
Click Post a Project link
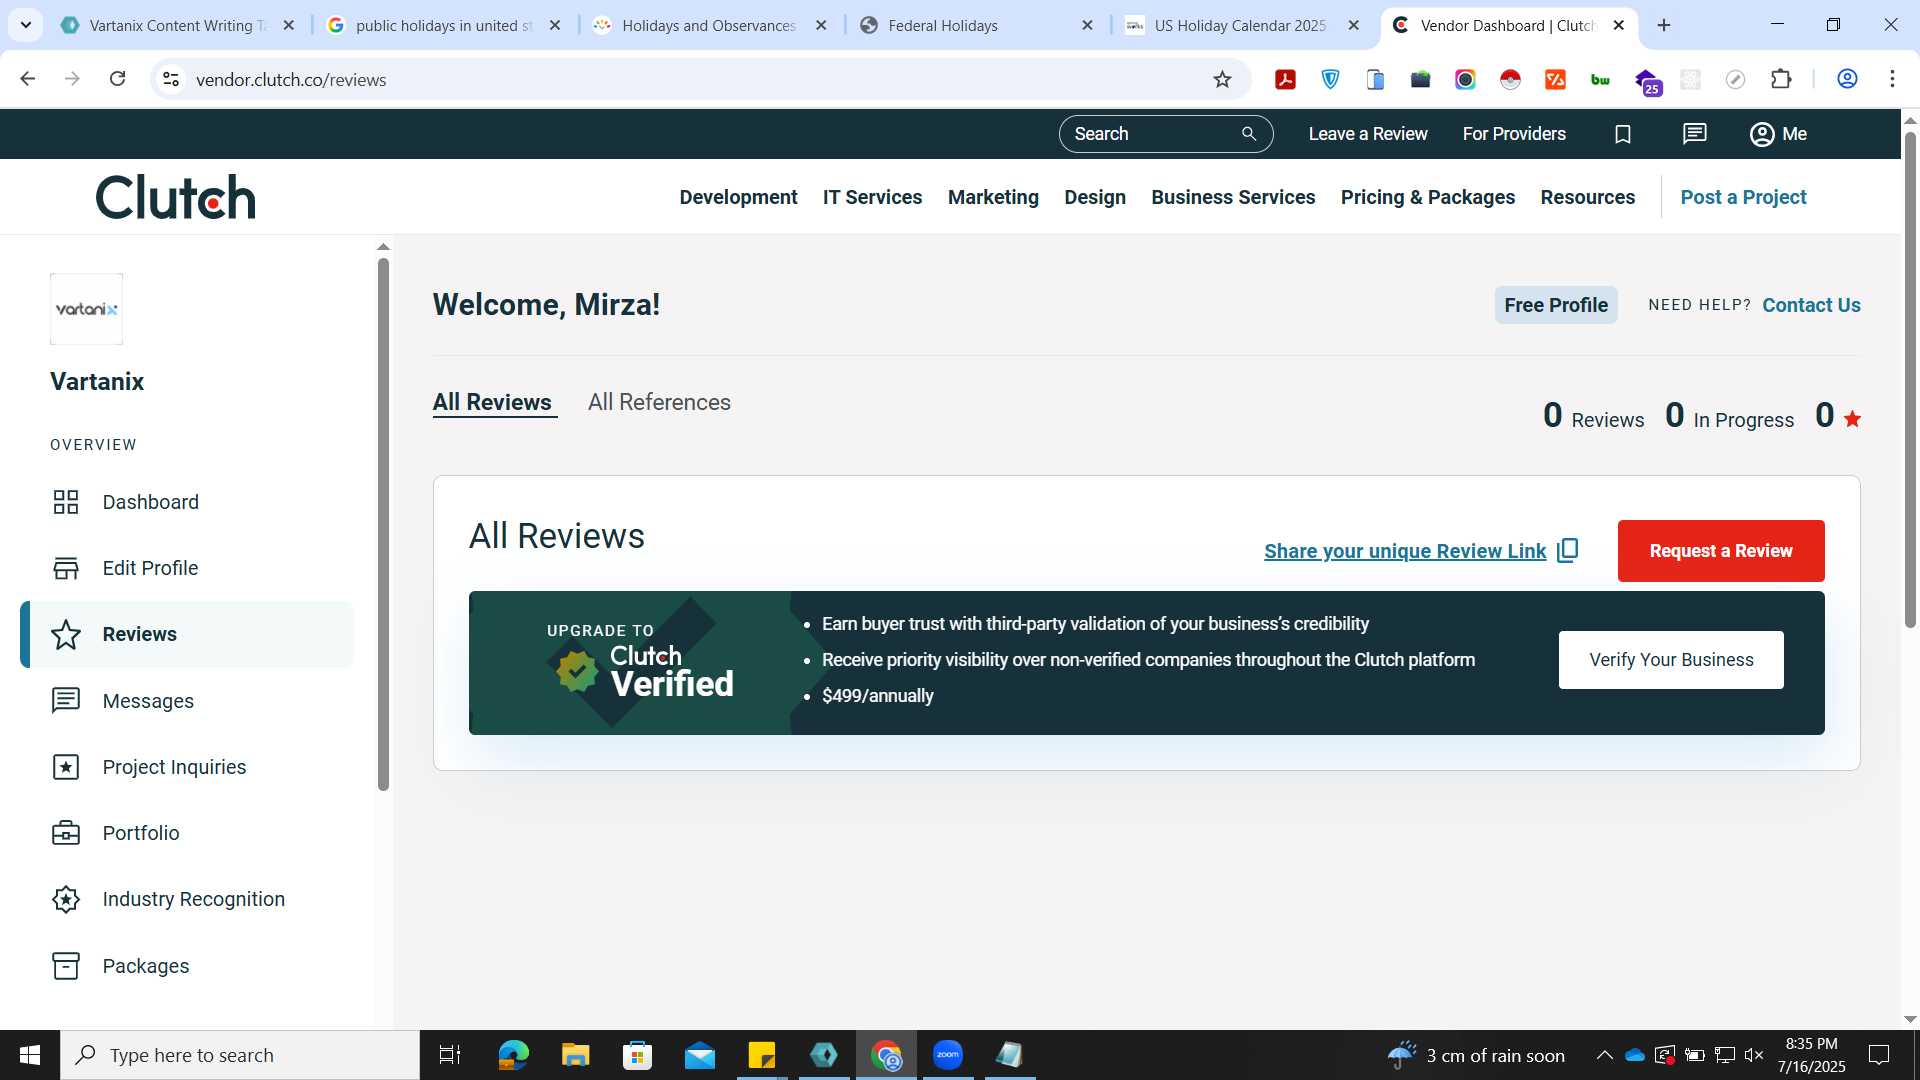[1743, 197]
